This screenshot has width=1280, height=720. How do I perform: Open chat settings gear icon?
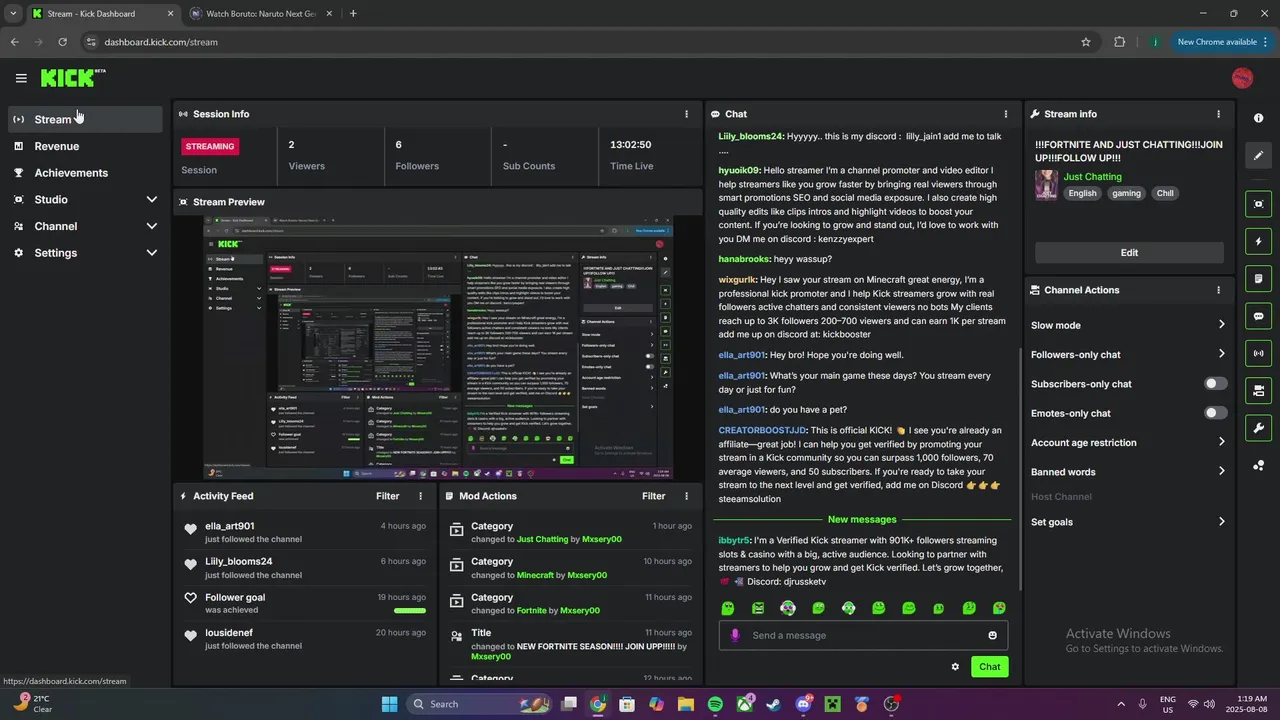coord(955,667)
